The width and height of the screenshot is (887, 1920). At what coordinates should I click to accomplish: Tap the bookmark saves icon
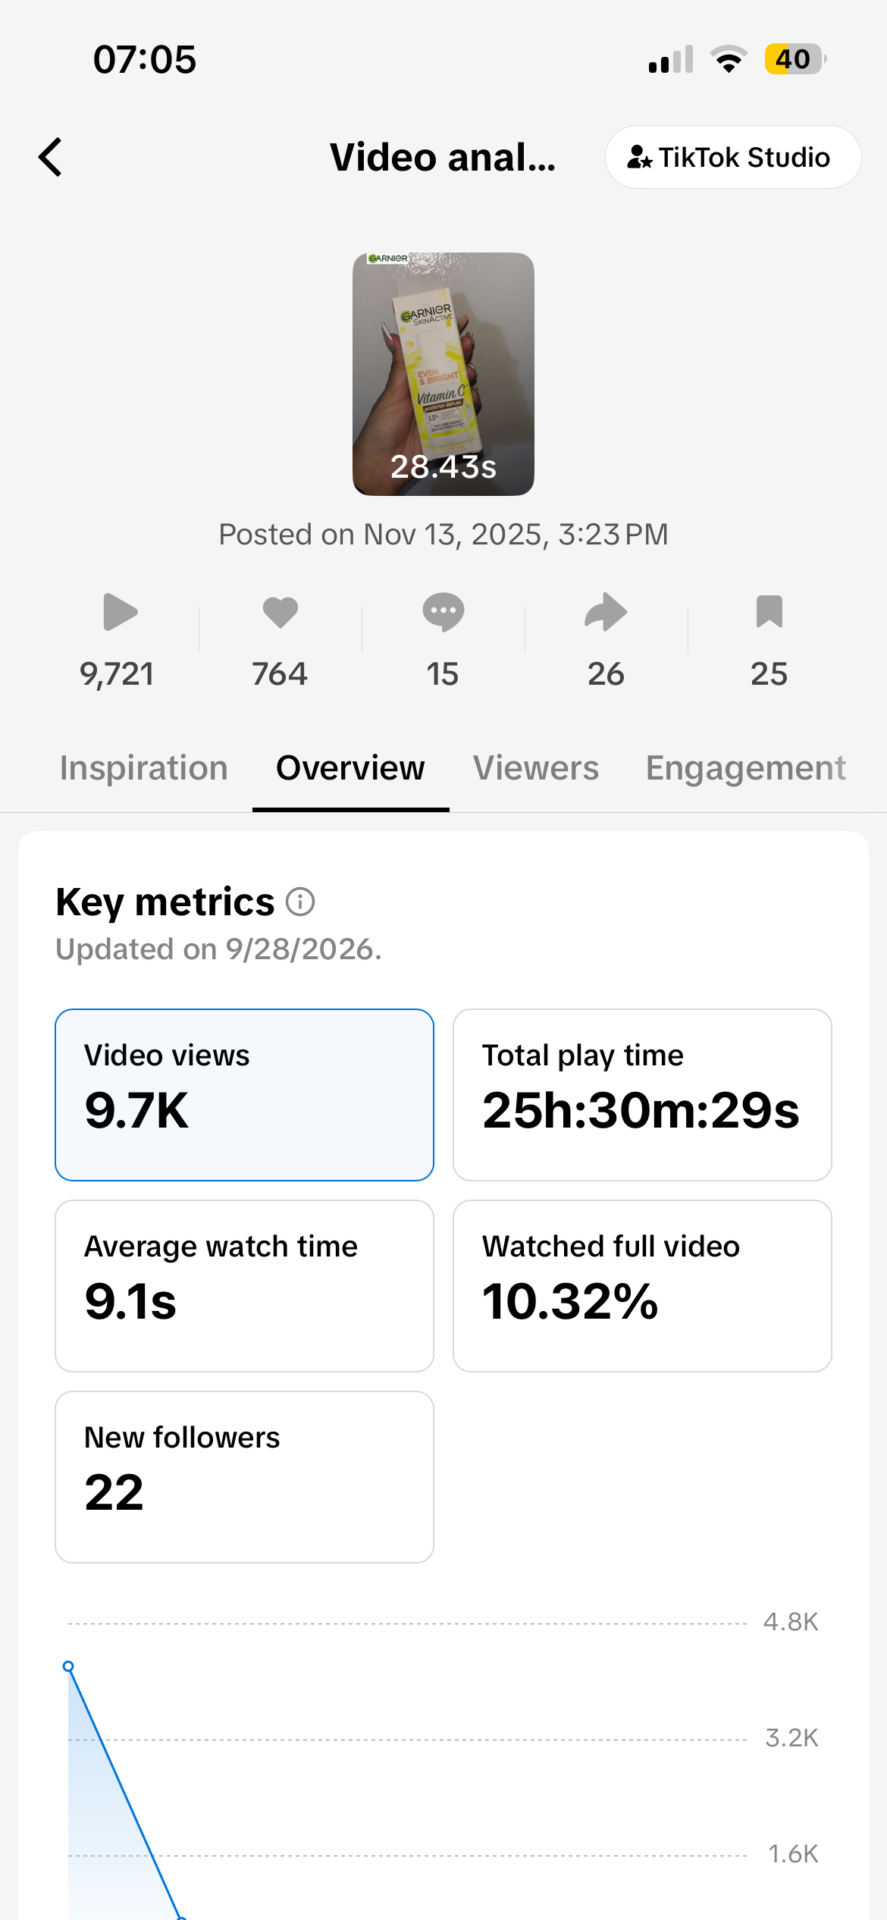769,612
